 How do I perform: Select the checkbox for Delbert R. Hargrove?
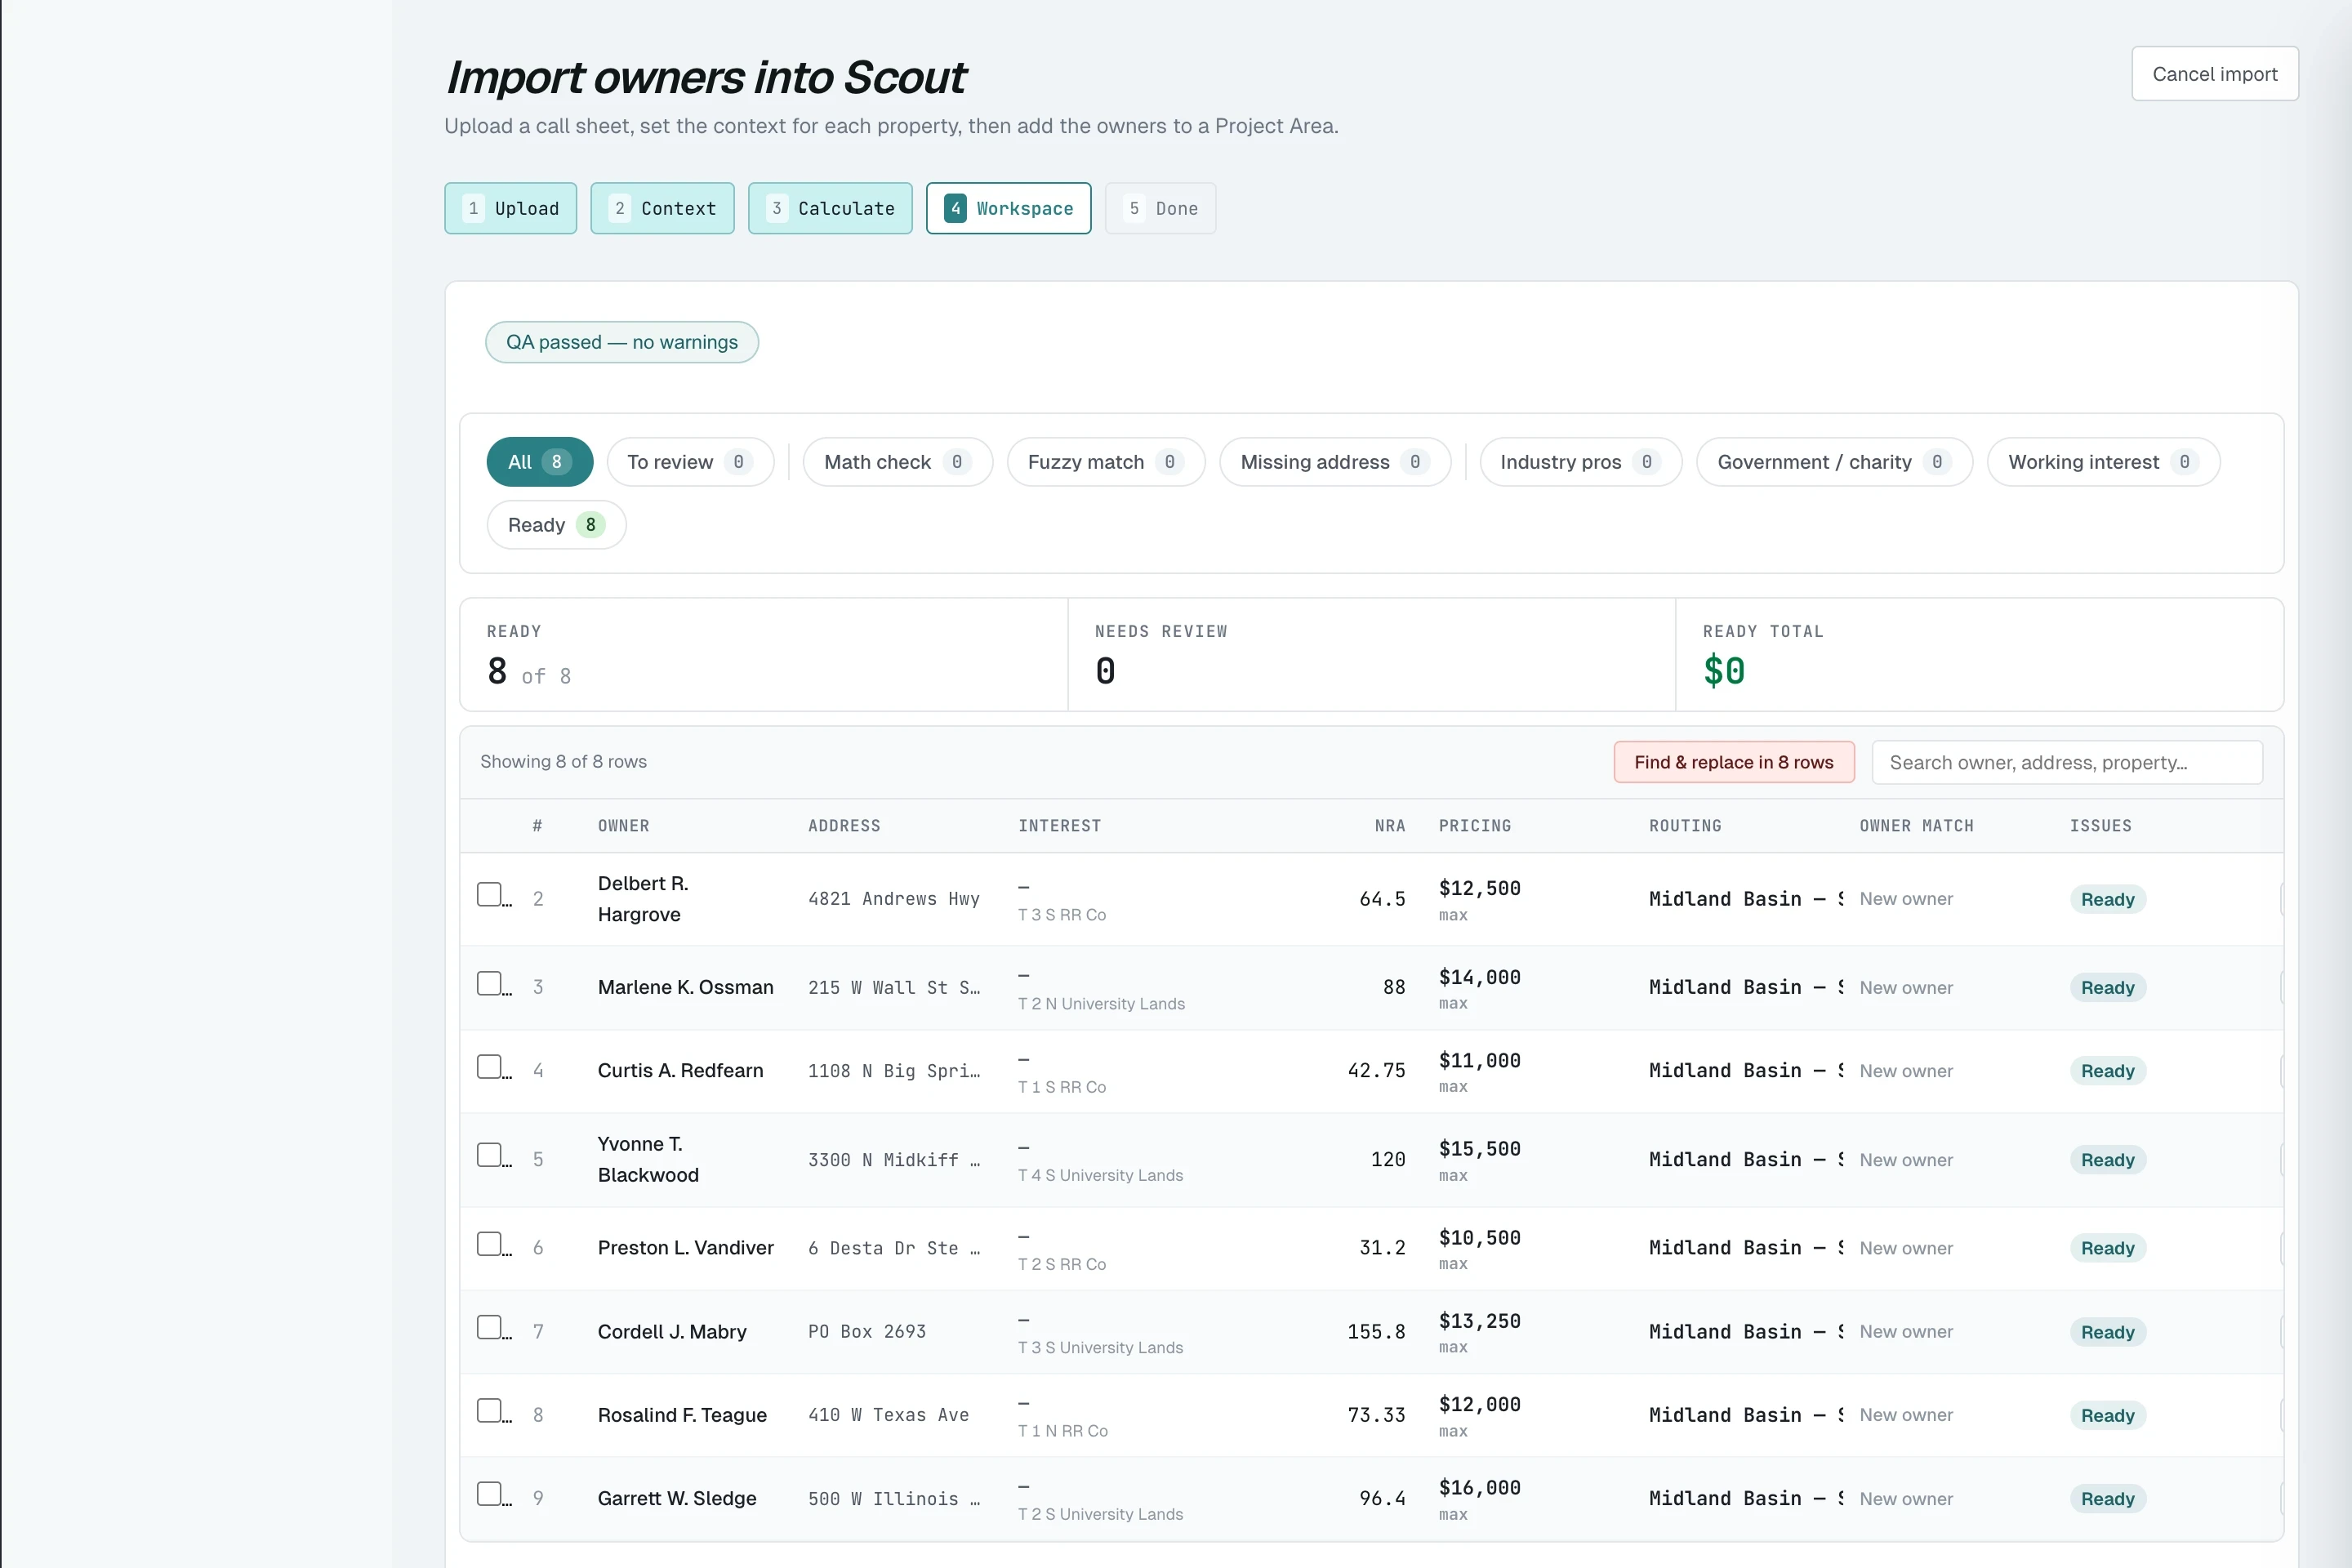(x=489, y=894)
